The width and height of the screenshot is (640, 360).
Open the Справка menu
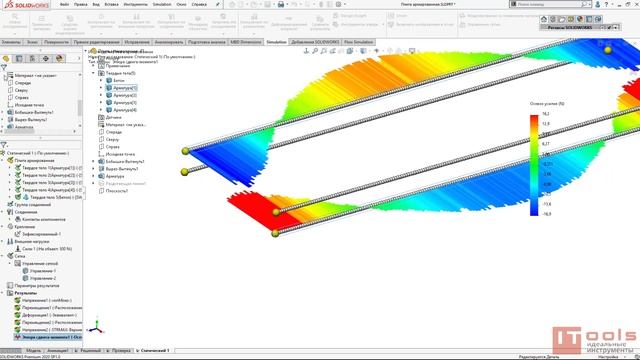199,4
